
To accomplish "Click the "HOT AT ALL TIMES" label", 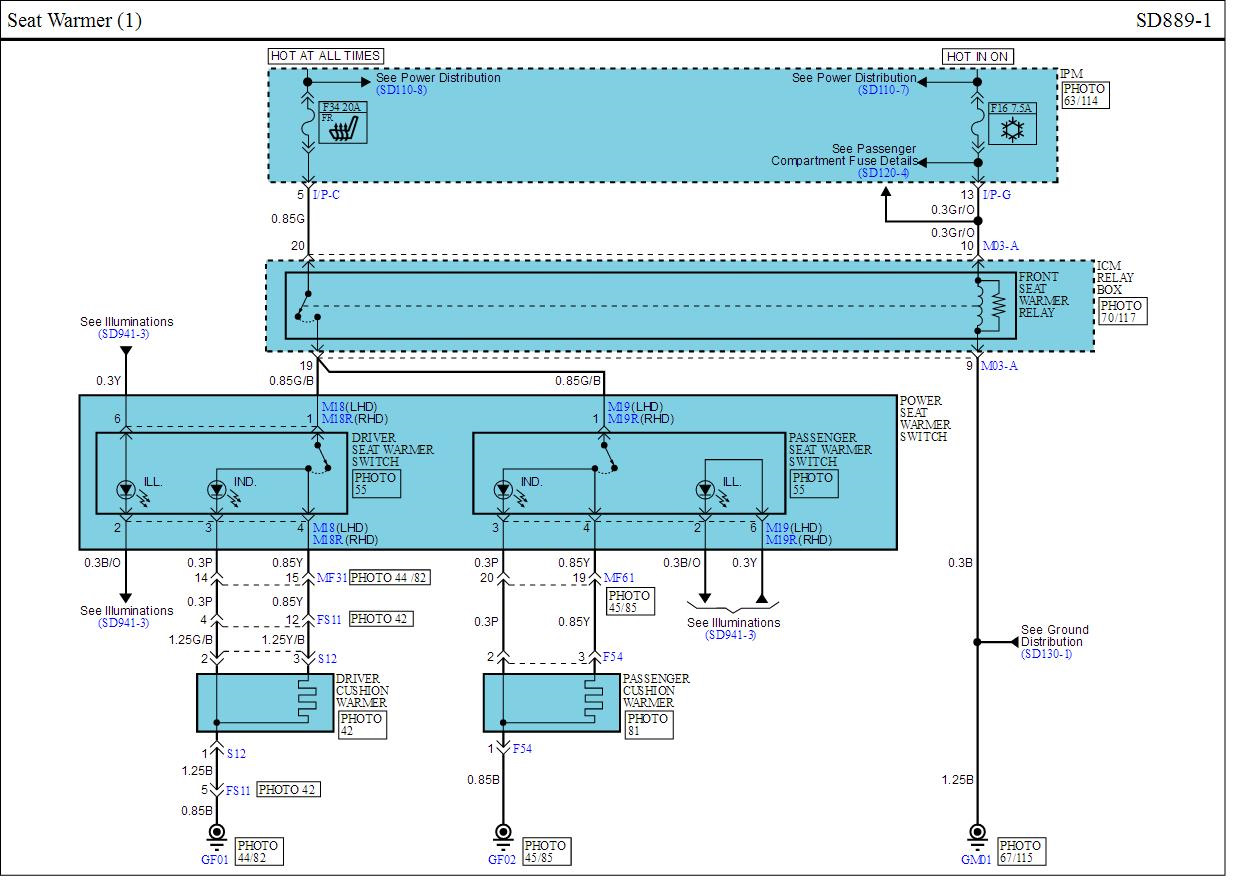I will click(x=325, y=56).
